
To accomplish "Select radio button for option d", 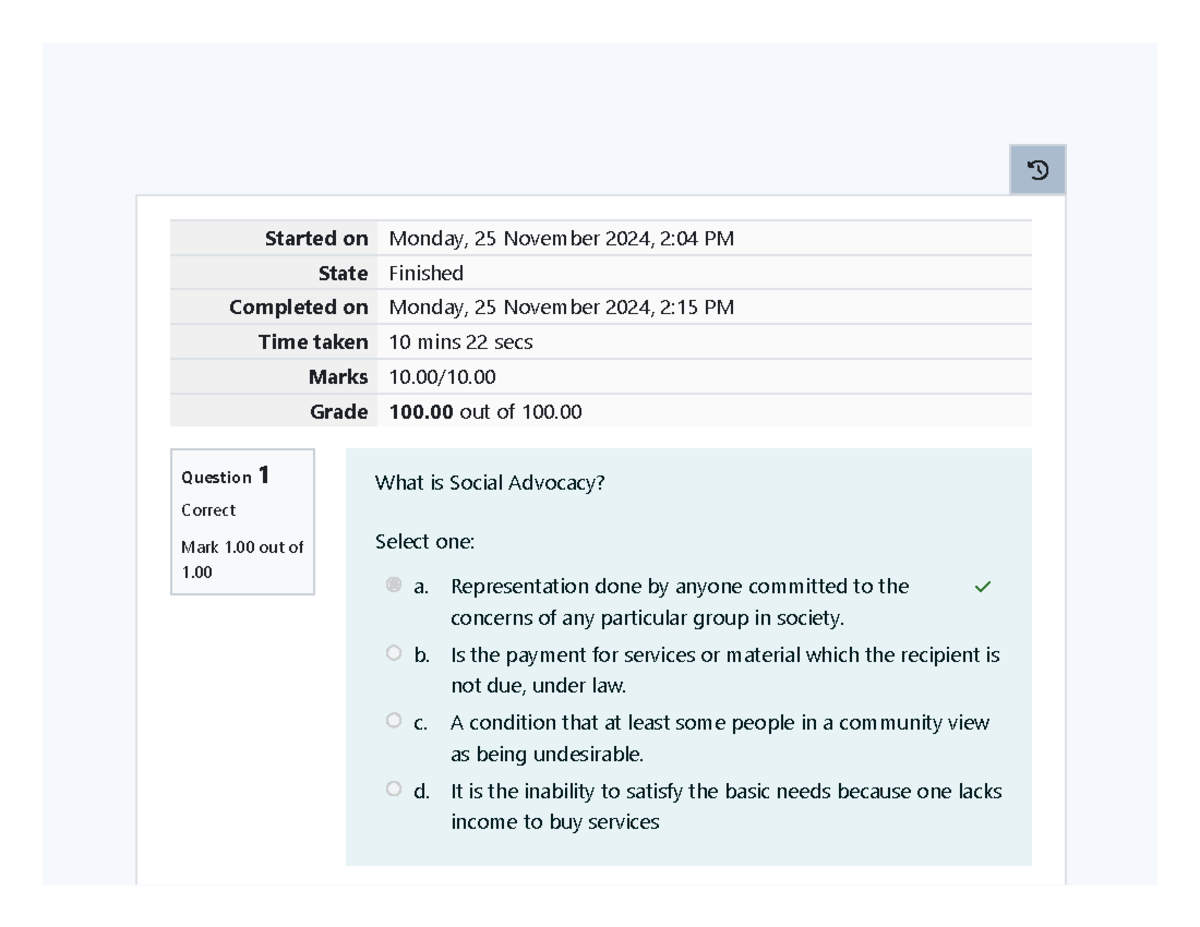I will tap(393, 790).
